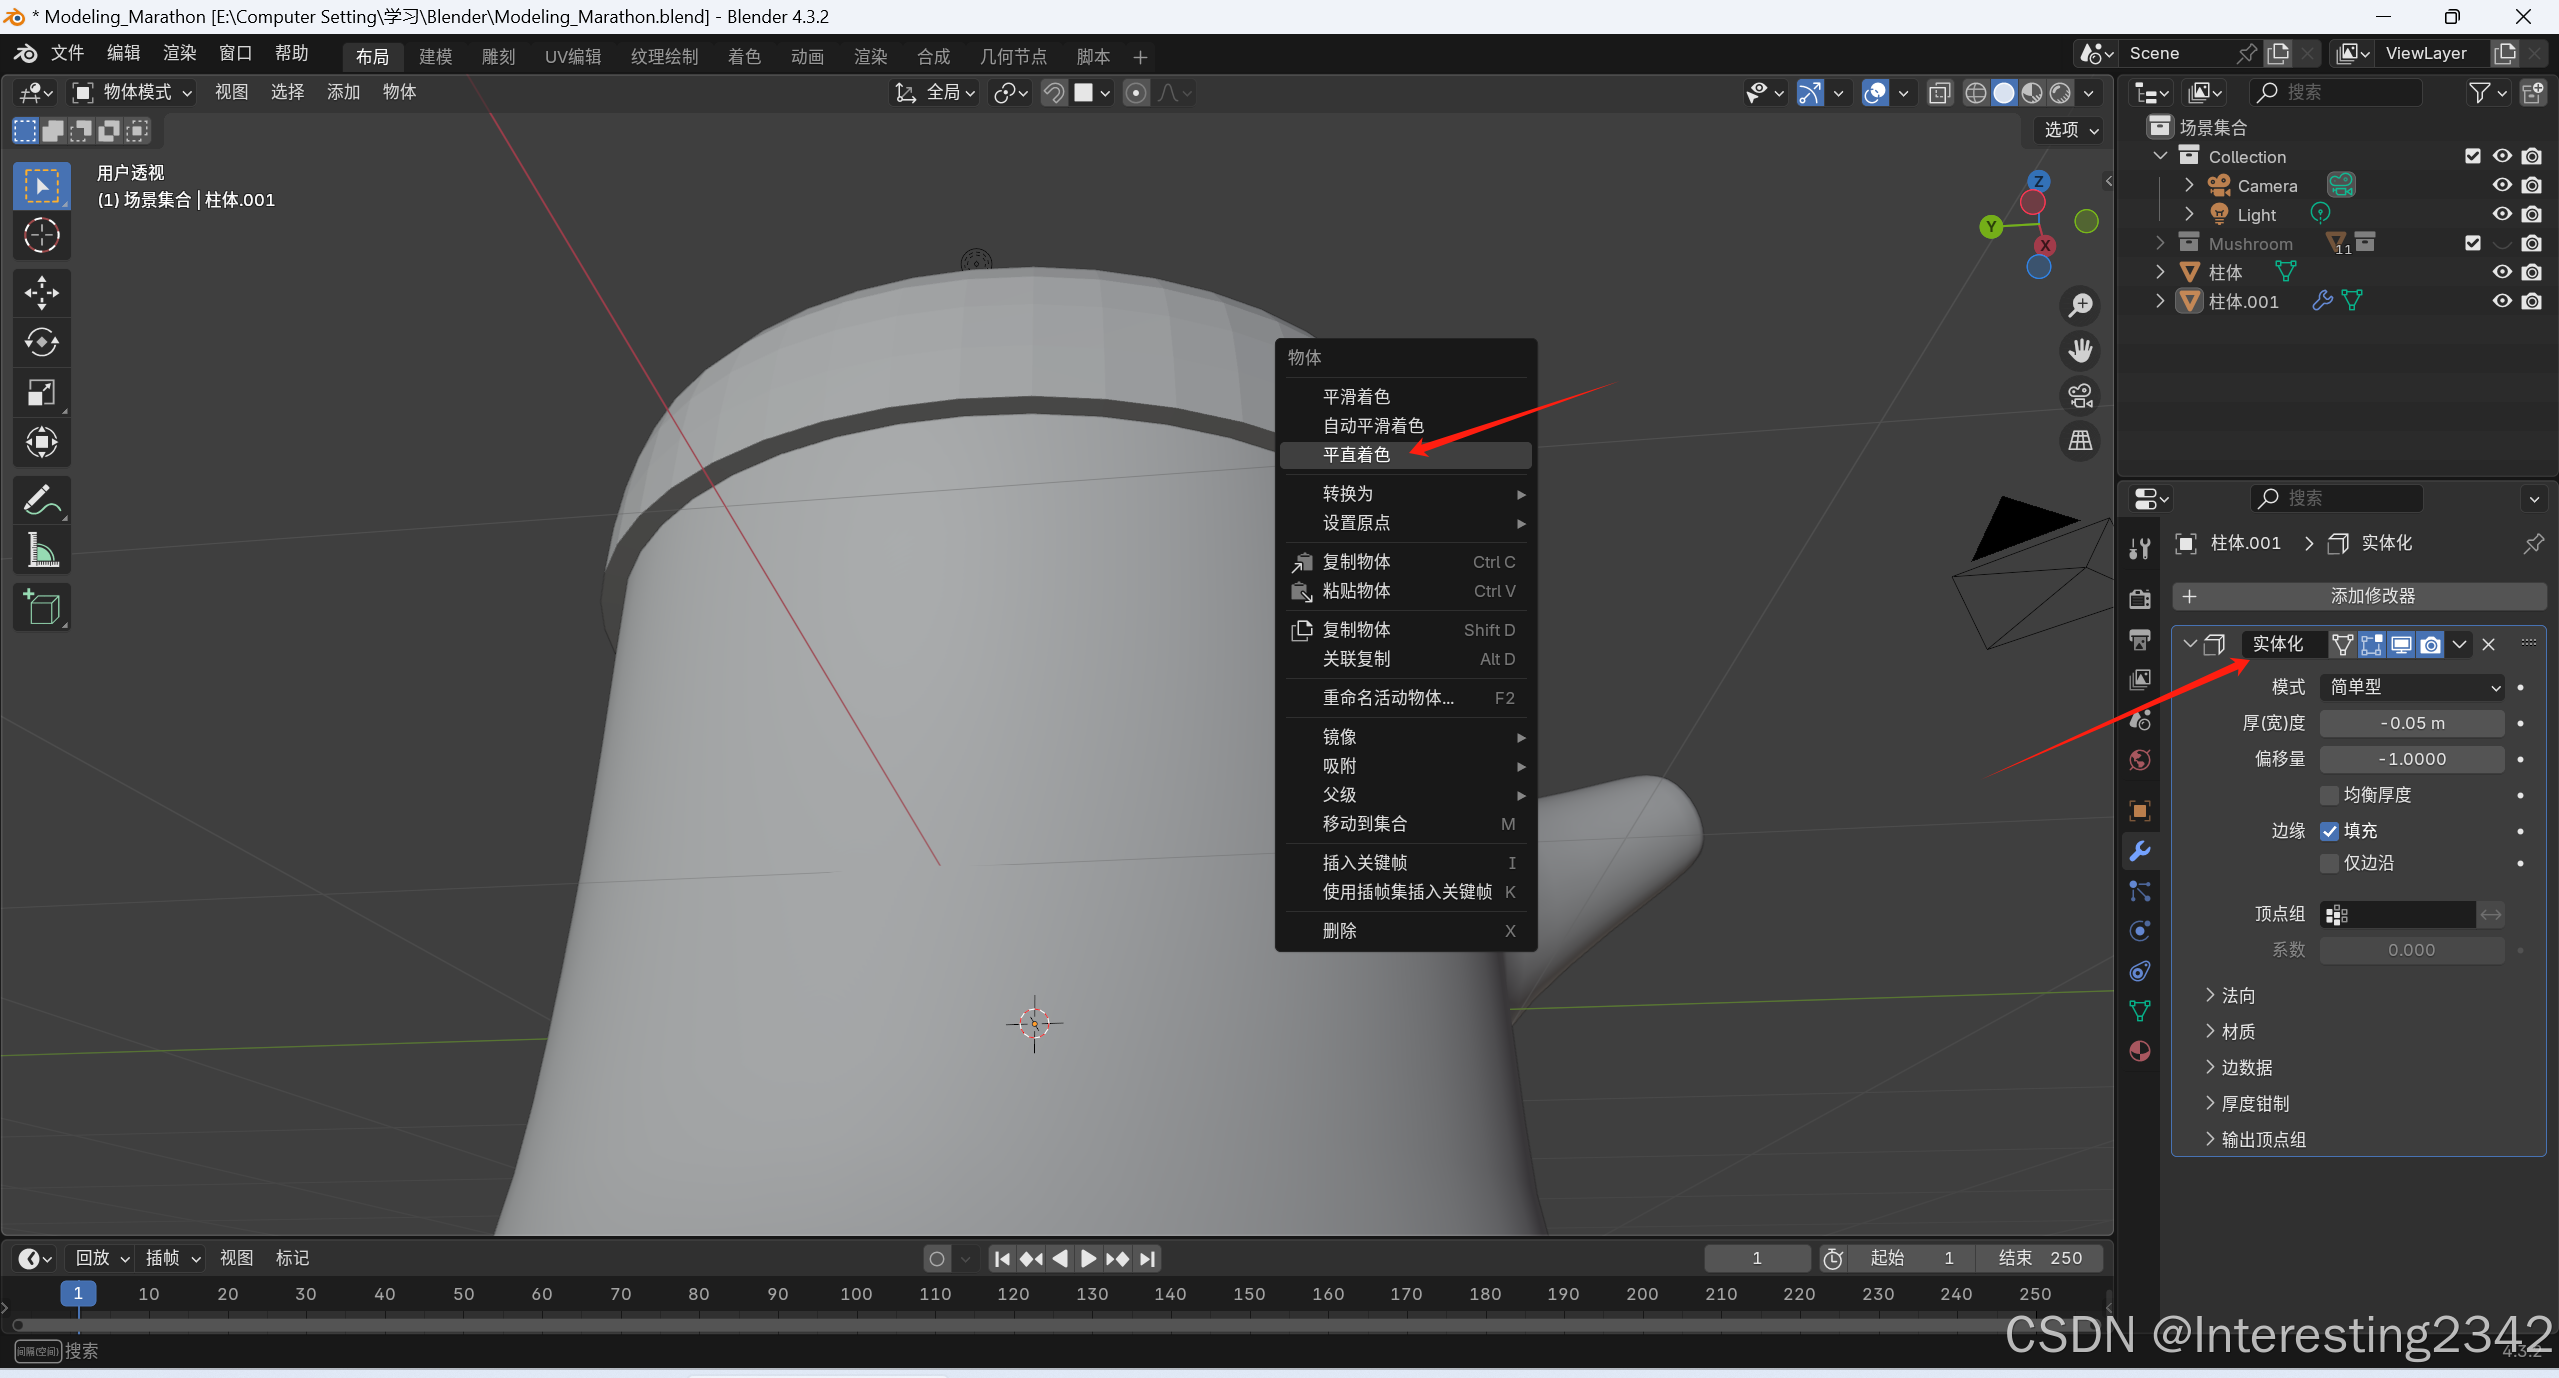Open the 模式 简单型 dropdown

pos(2412,687)
